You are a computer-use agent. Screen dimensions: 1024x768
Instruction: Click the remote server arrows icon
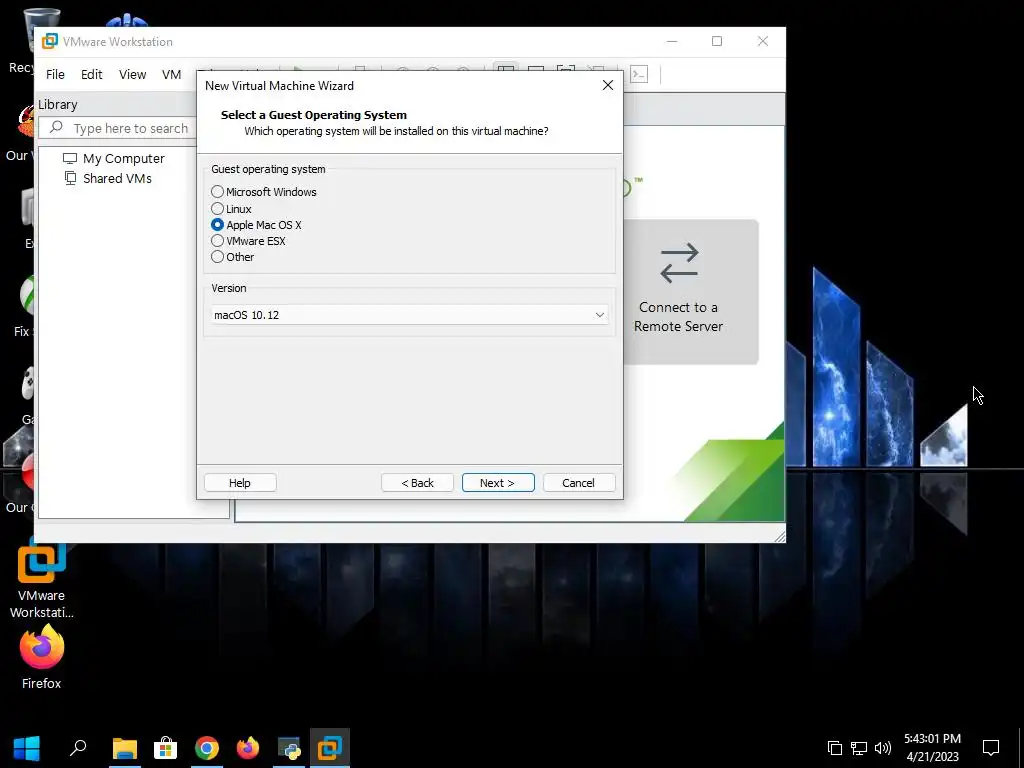679,263
